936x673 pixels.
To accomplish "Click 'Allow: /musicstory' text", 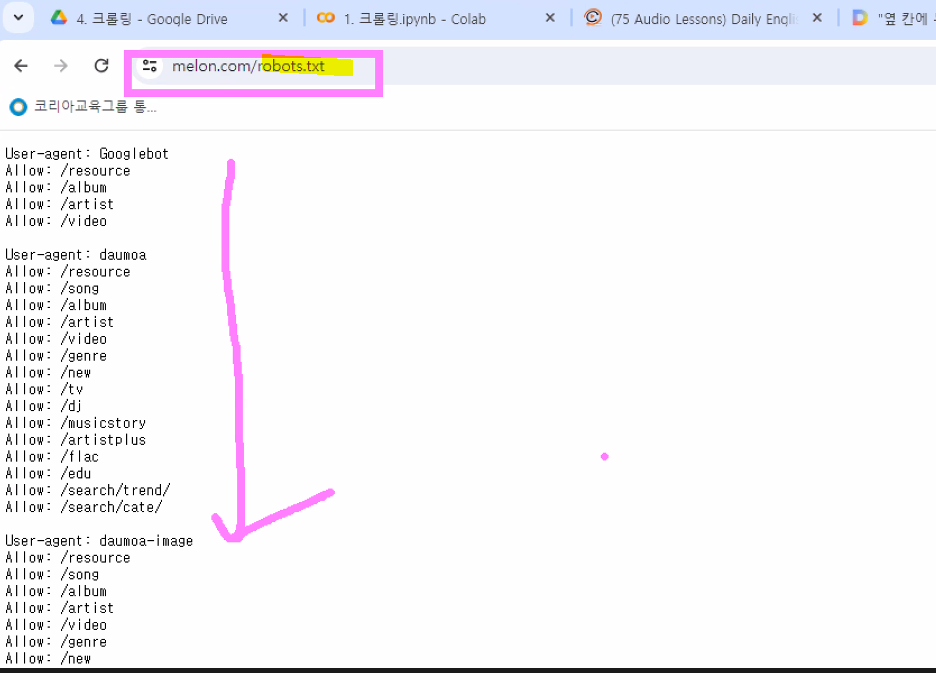I will [76, 423].
